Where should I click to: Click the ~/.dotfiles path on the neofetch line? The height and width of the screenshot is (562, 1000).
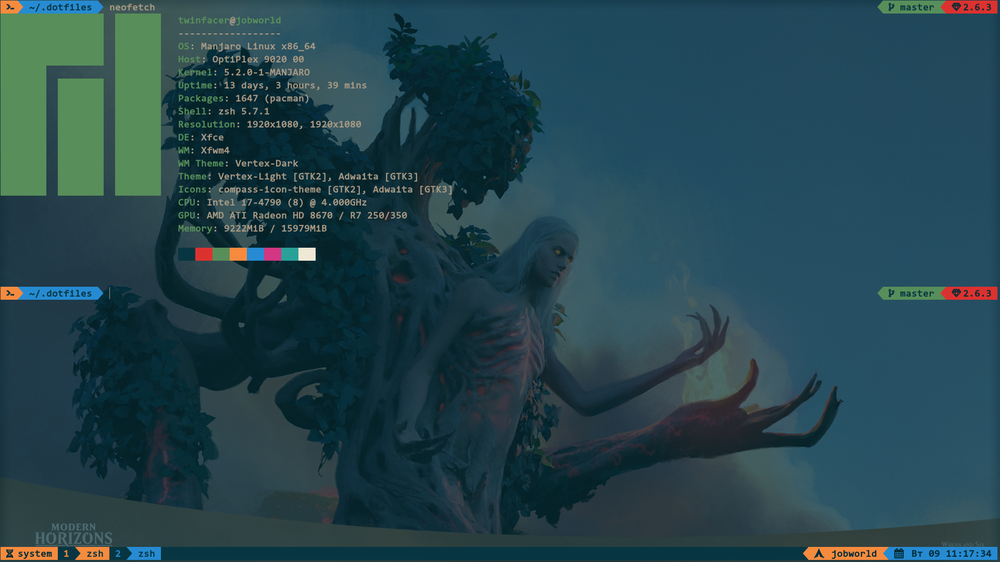click(x=60, y=7)
